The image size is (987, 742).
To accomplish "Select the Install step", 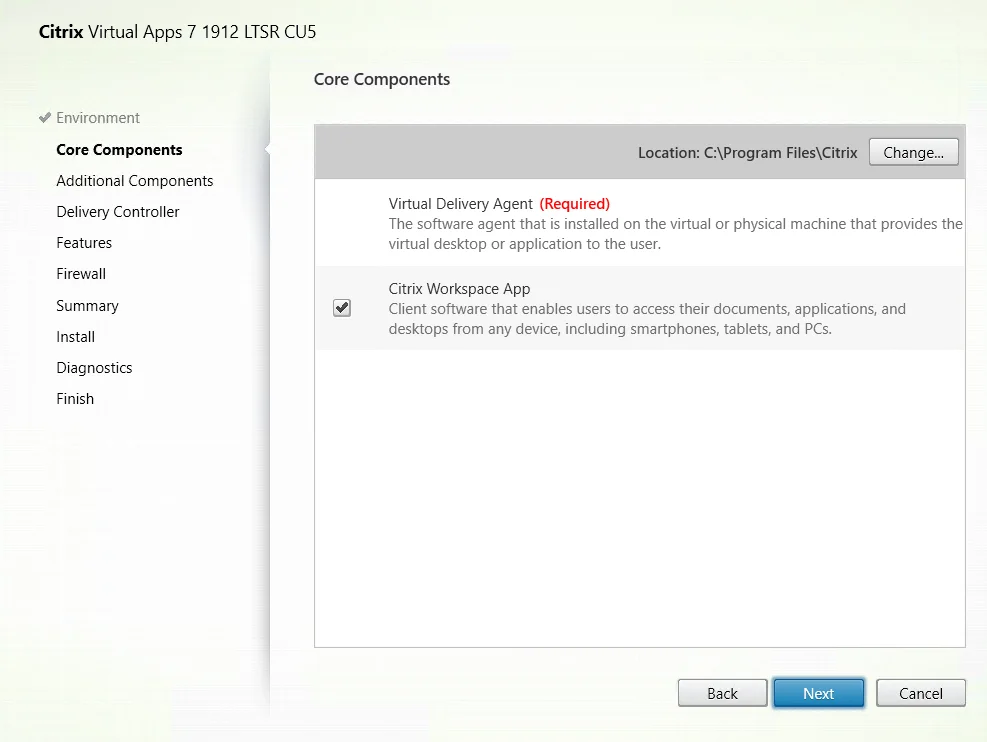I will (x=75, y=337).
